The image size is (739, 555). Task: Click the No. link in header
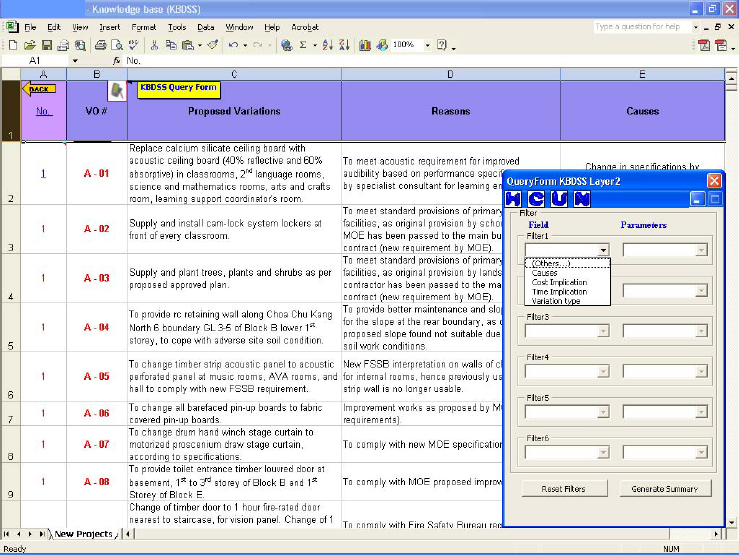pyautogui.click(x=43, y=111)
